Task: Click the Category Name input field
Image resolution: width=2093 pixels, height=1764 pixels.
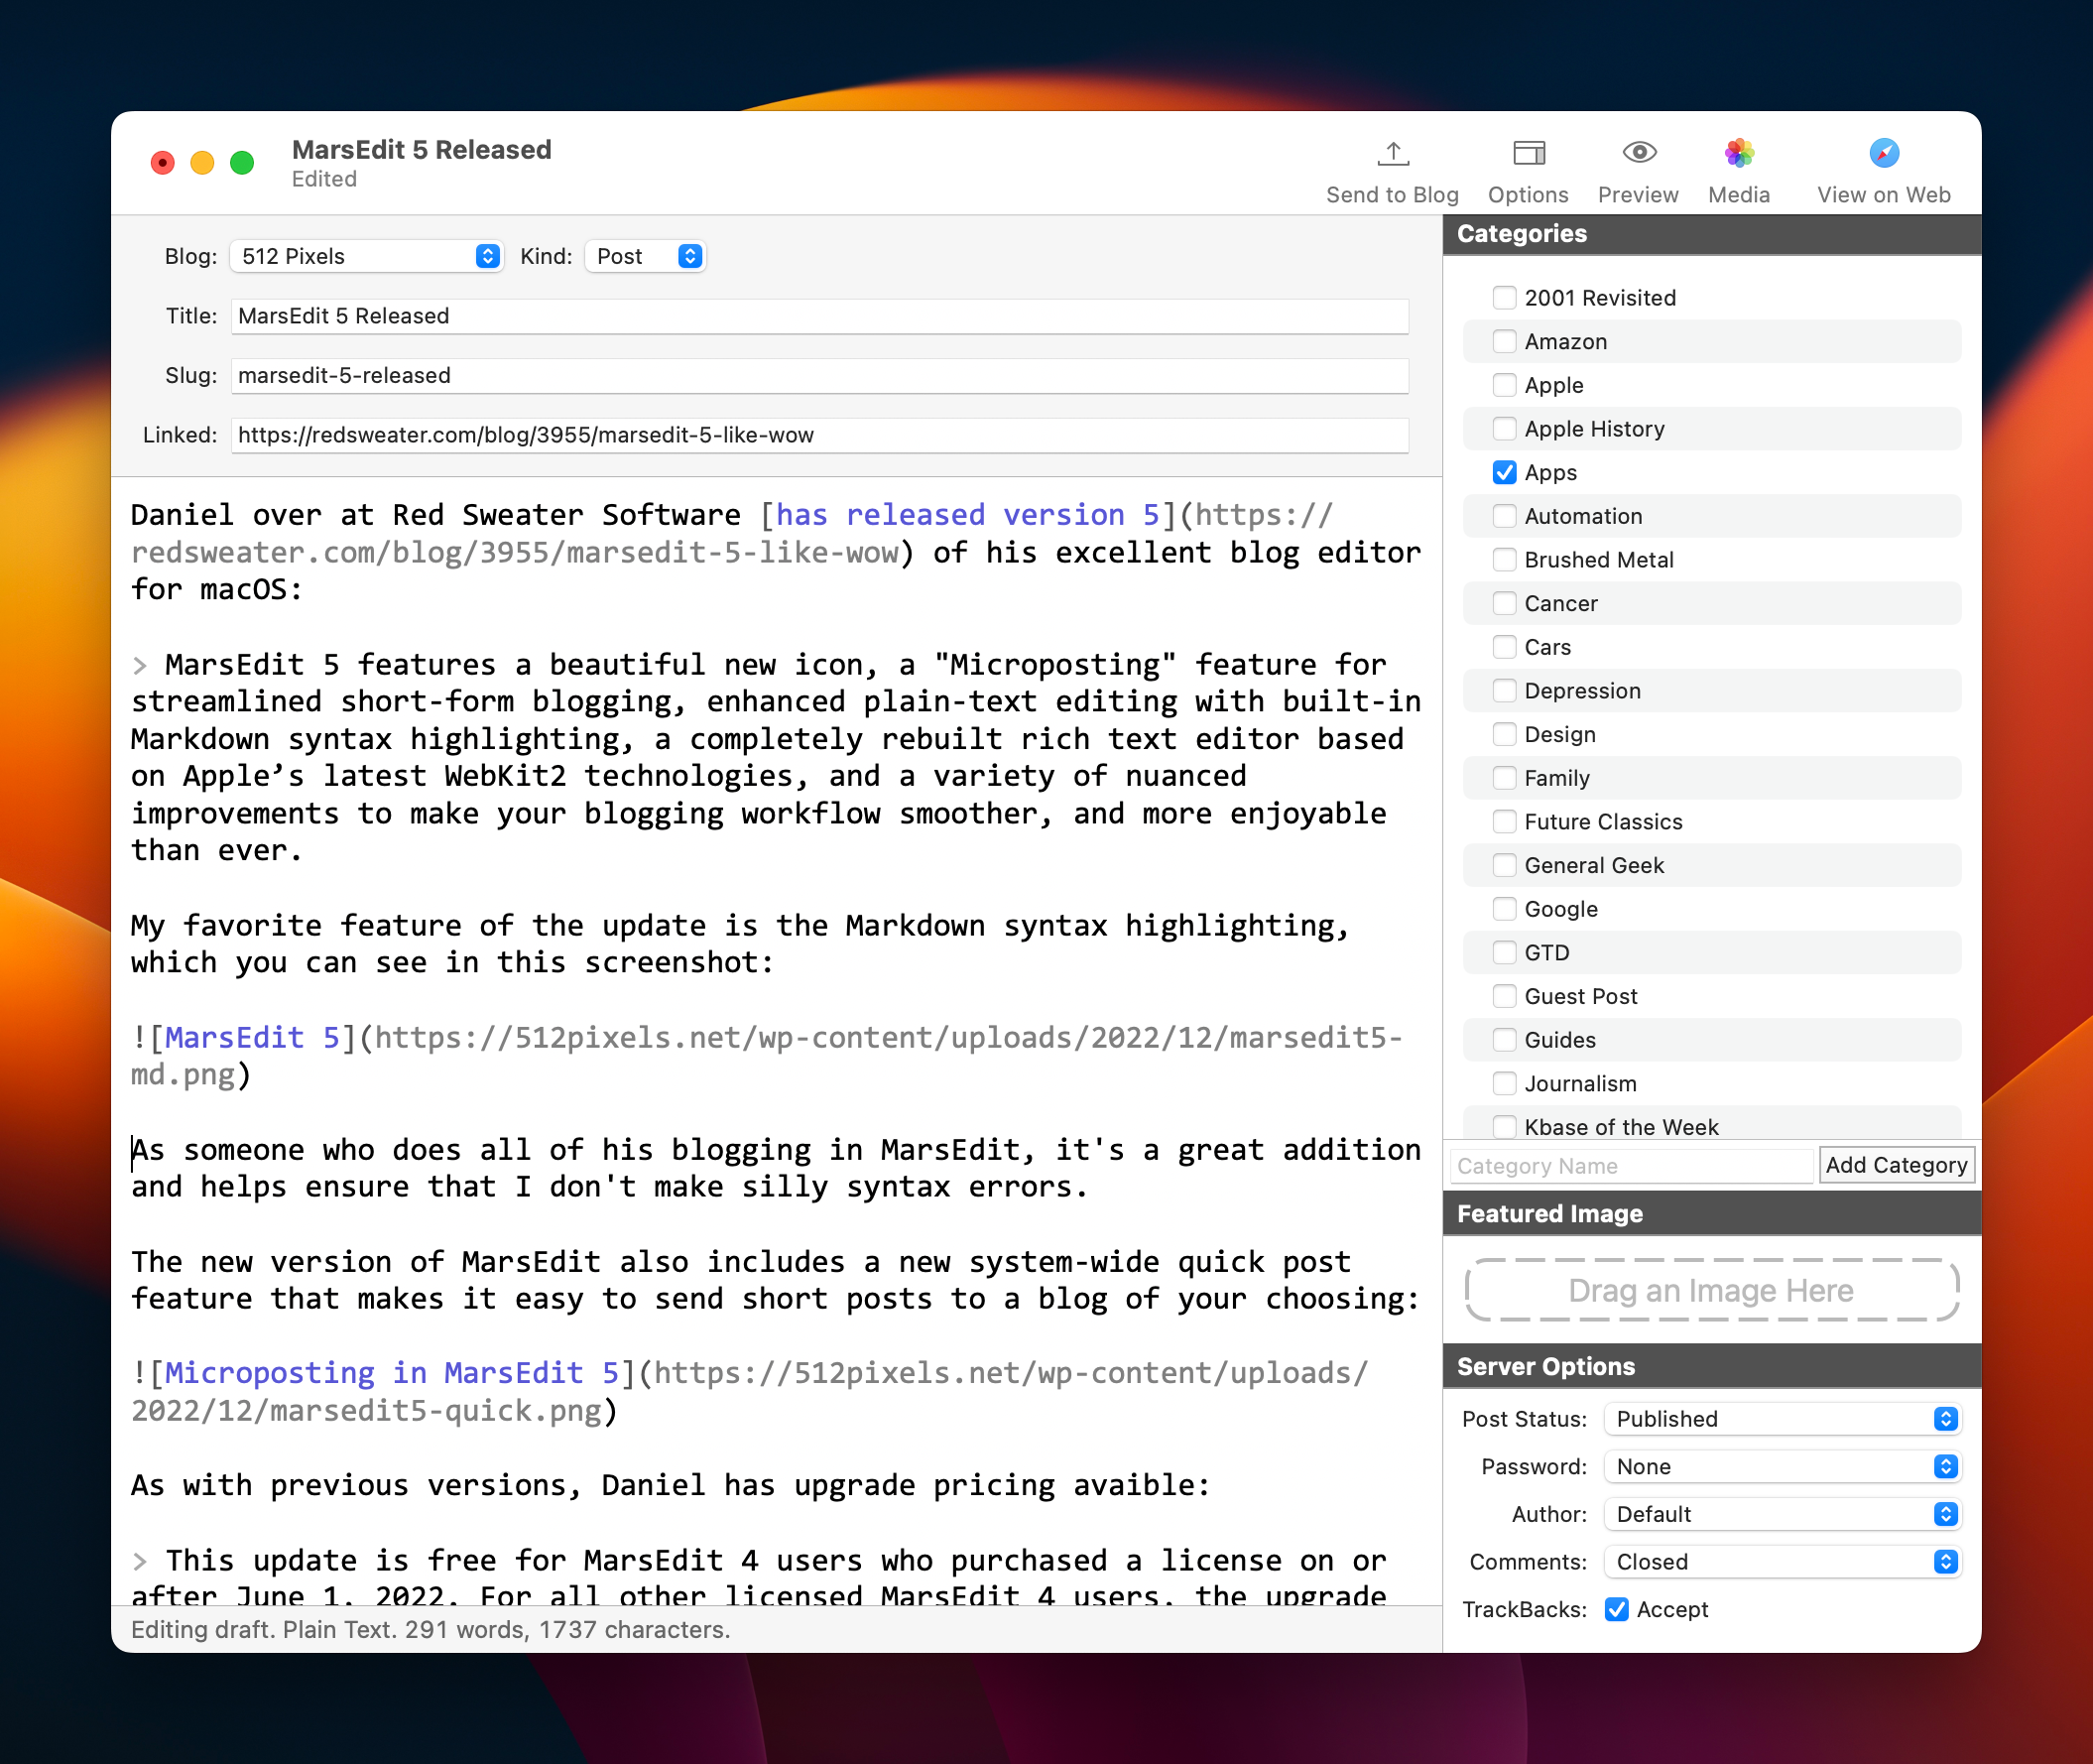Action: point(1631,1167)
